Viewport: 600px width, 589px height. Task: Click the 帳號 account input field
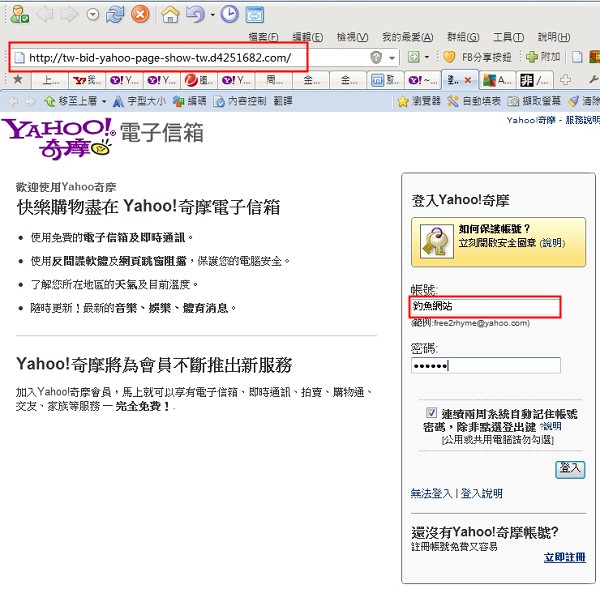pyautogui.click(x=485, y=307)
